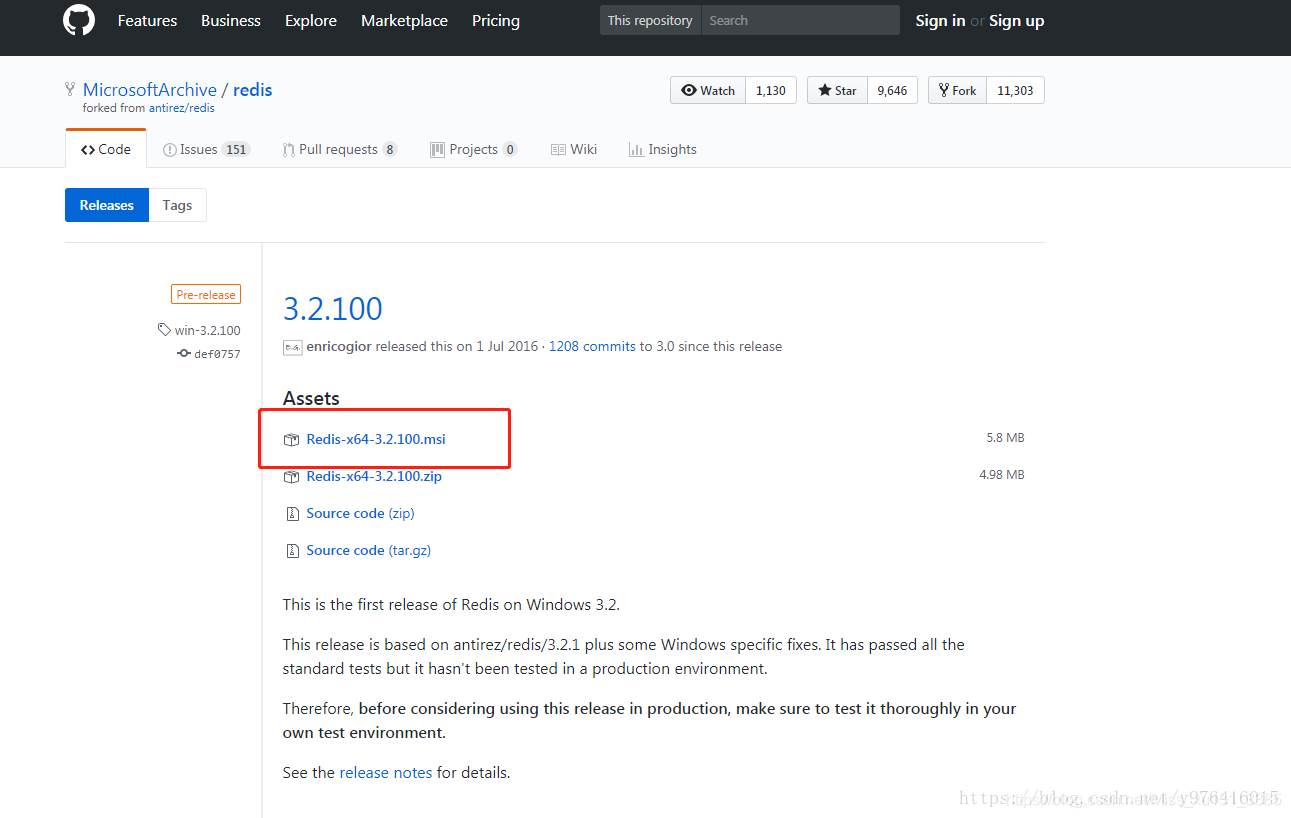
Task: Open GitHub home via Octocat logo
Action: [79, 20]
